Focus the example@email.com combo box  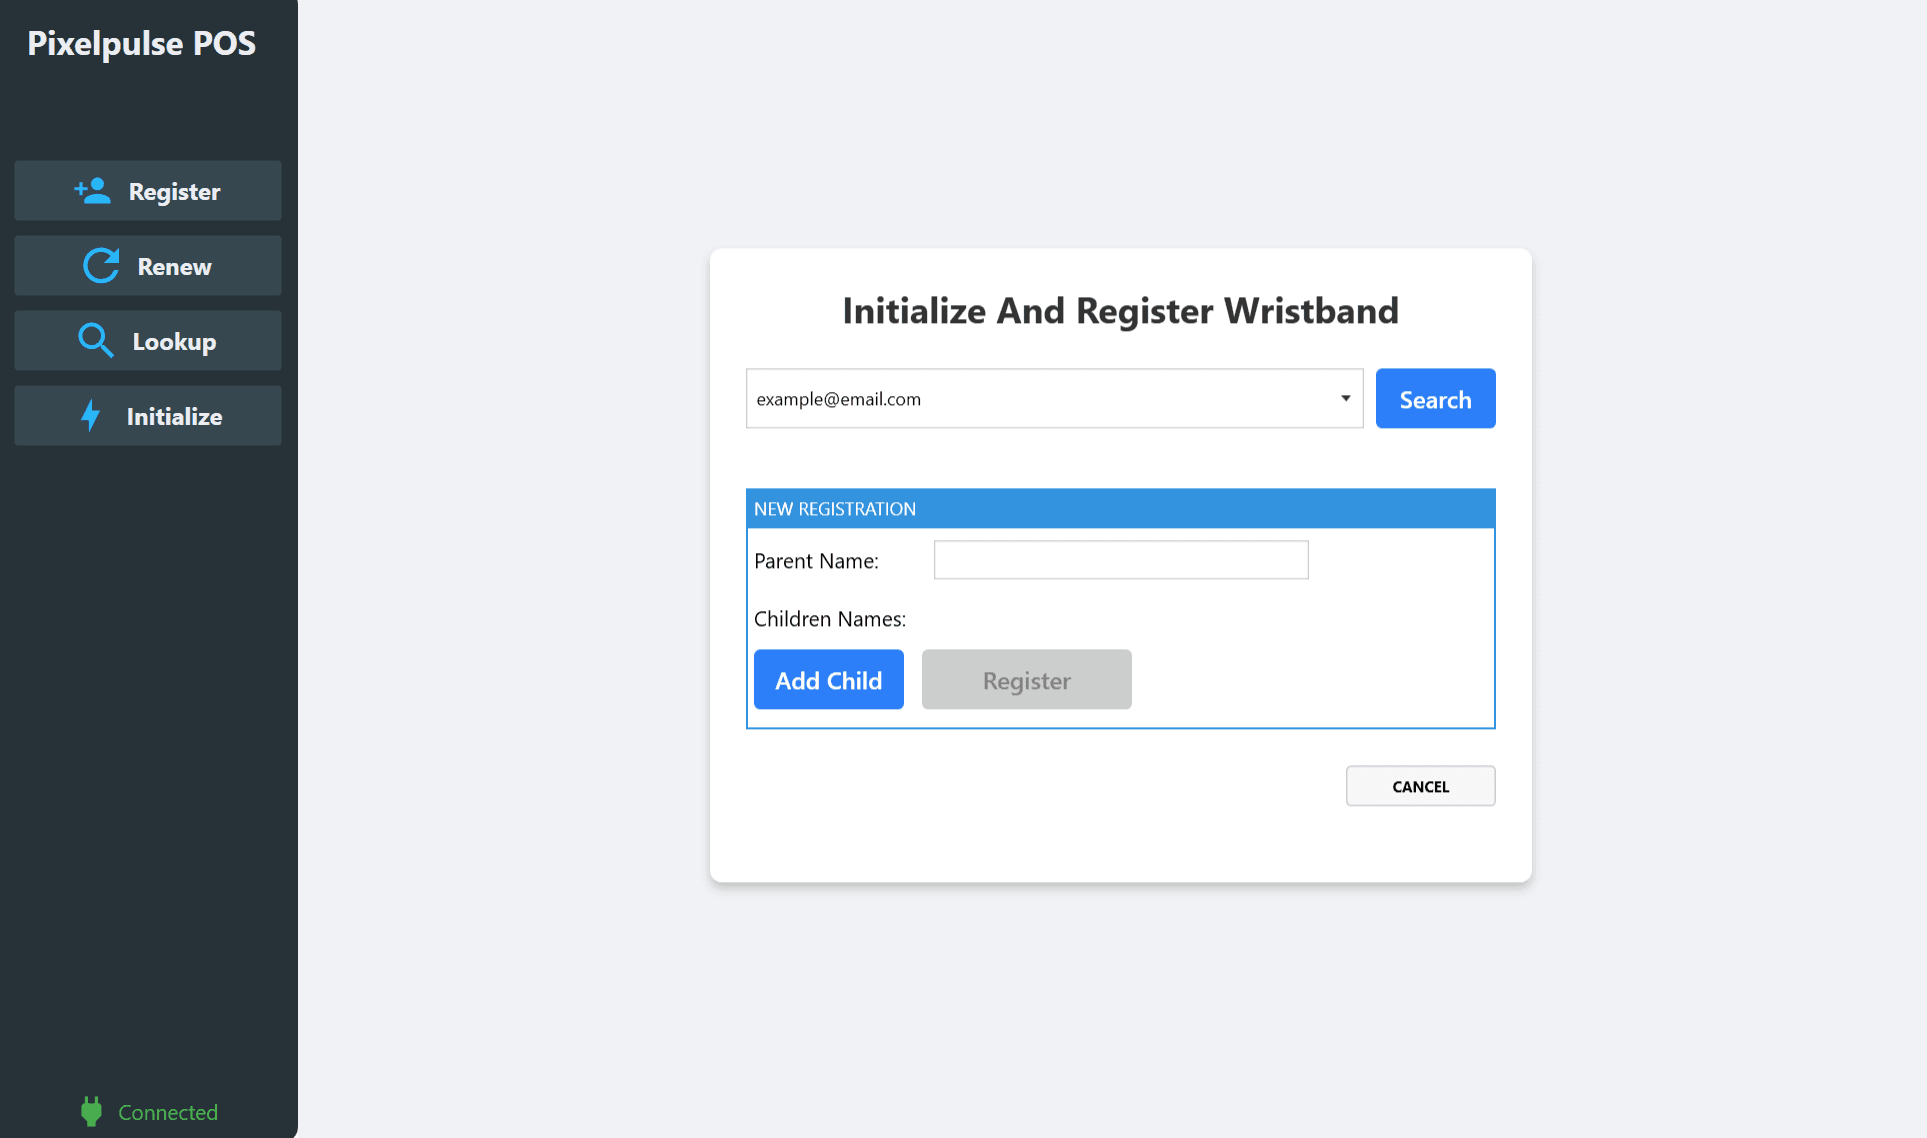(x=1040, y=398)
